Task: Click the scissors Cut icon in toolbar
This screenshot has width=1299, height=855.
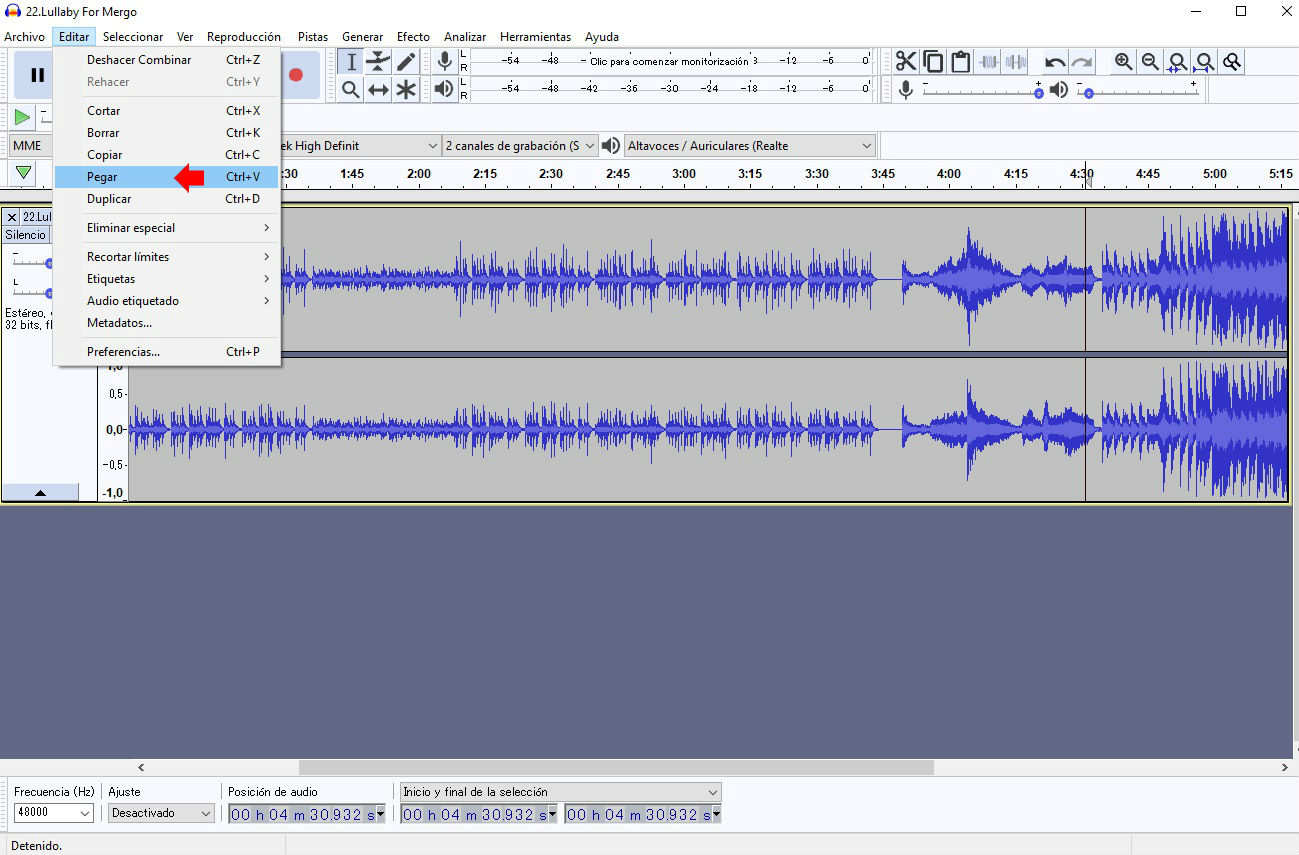Action: click(x=906, y=62)
